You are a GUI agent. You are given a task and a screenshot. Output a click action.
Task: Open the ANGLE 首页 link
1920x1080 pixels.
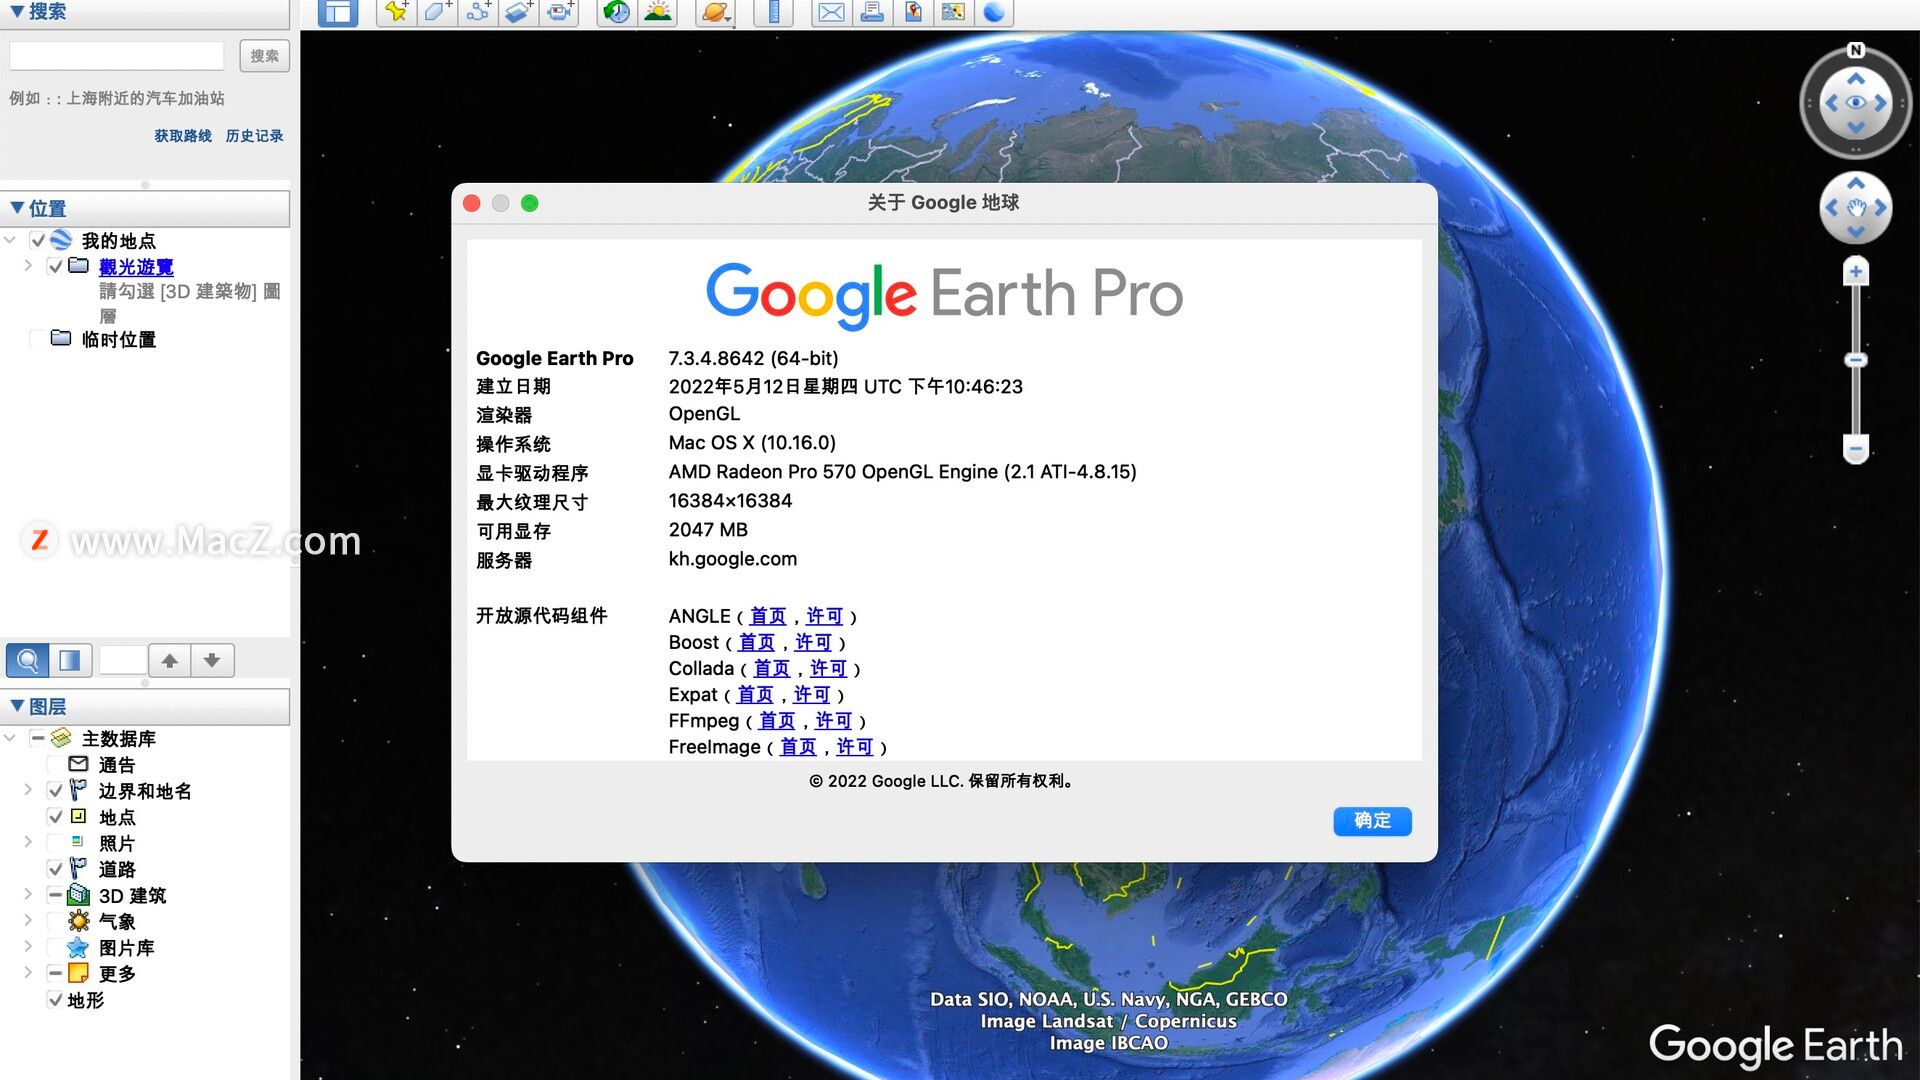[768, 616]
